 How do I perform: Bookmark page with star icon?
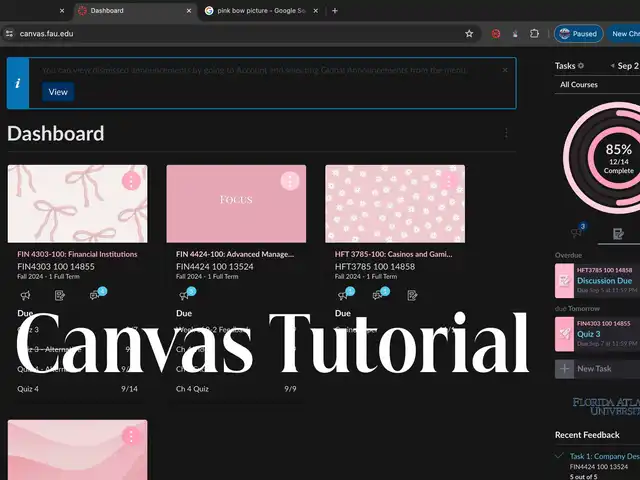(469, 33)
